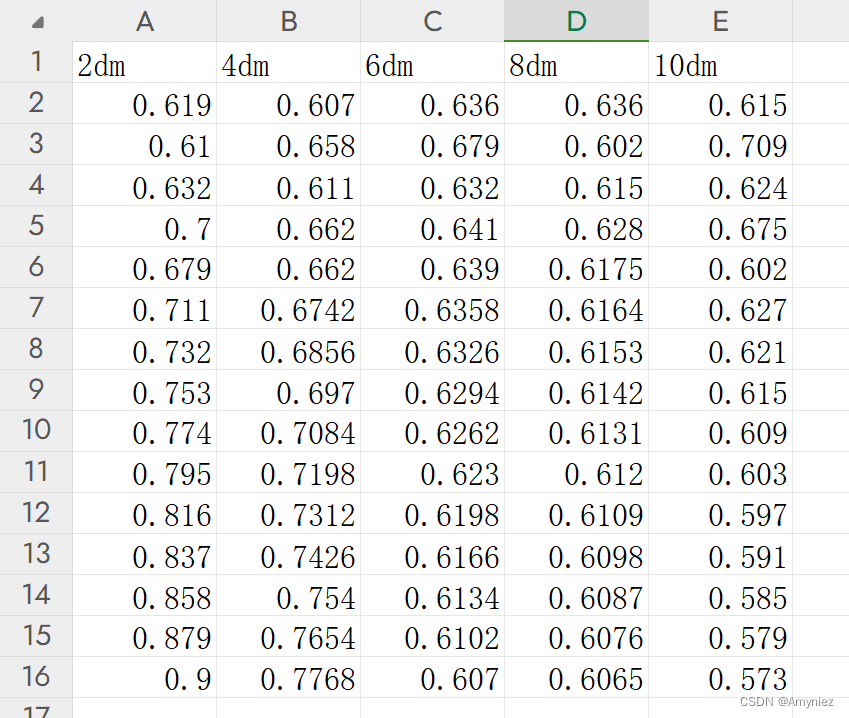
Task: Click cell with value 0.675
Action: [720, 226]
